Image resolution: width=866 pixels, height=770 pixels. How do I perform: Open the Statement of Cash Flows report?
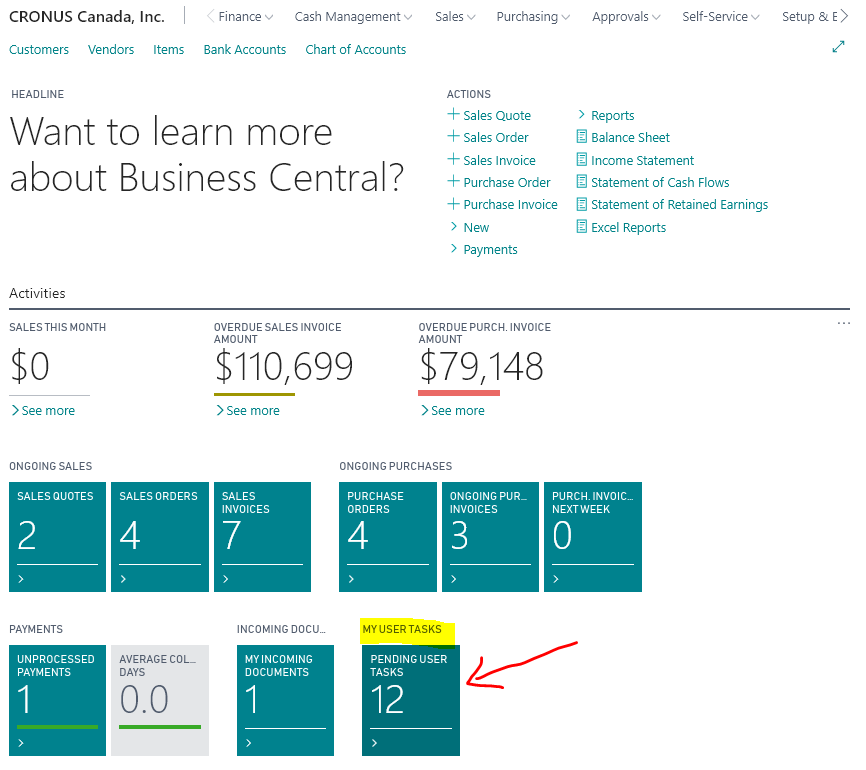click(x=660, y=182)
